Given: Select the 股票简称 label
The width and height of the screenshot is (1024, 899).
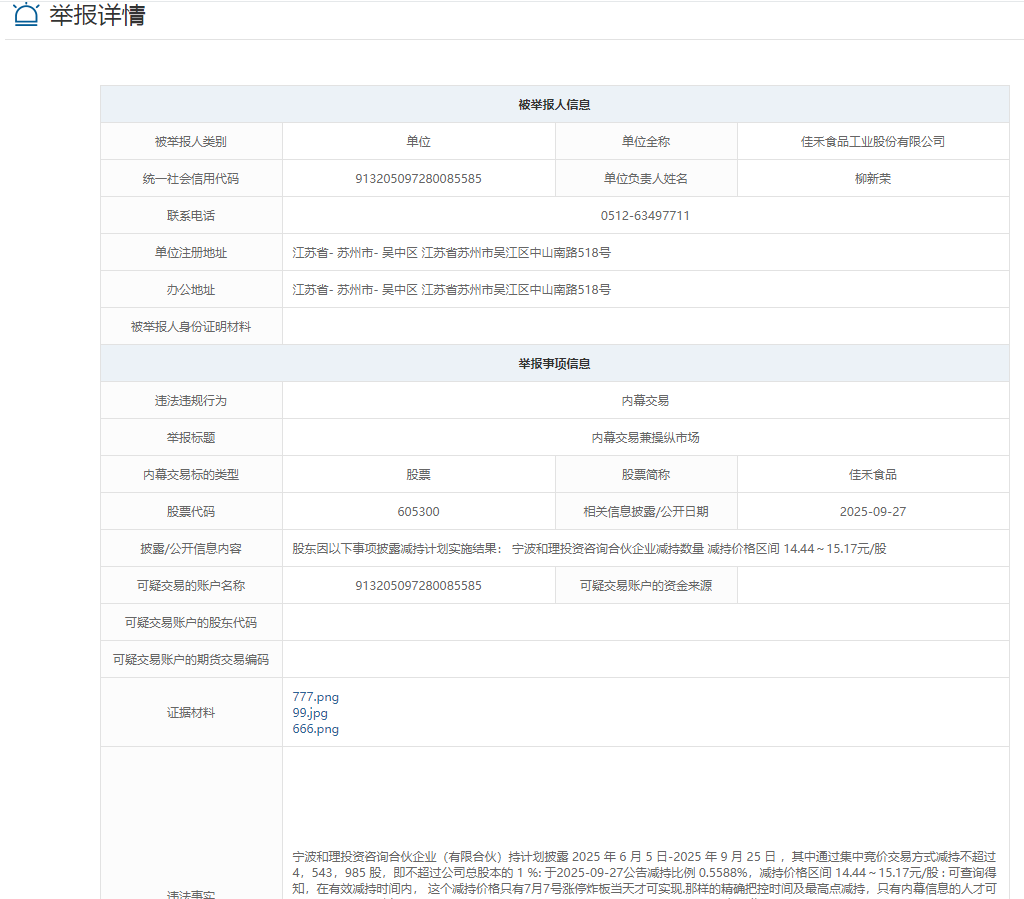Looking at the screenshot, I should click(646, 475).
